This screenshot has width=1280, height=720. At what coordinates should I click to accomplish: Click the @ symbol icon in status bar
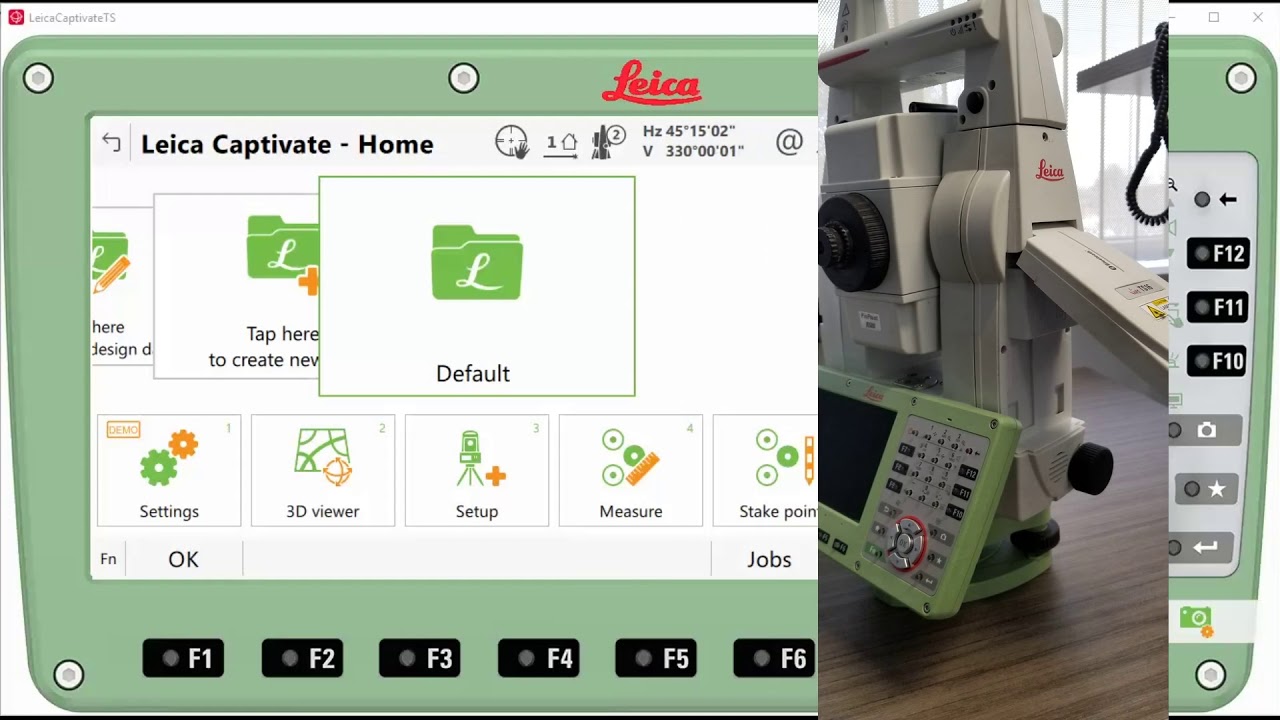(789, 143)
